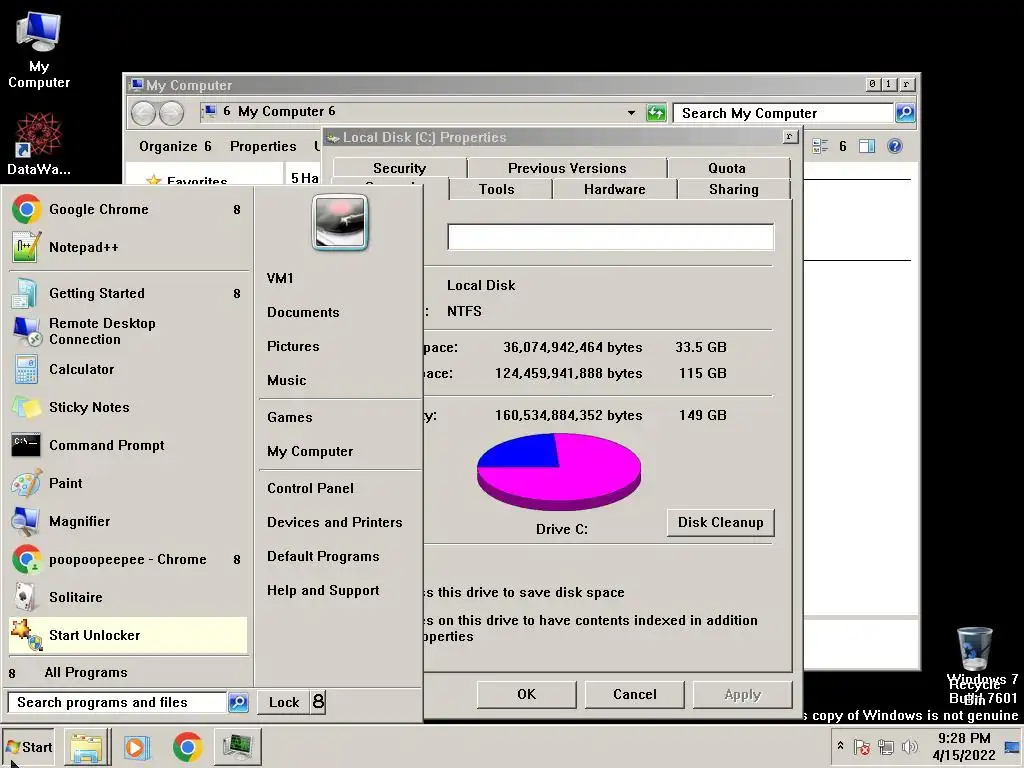Open the file explorer taskbar icon
The image size is (1024, 768).
(86, 746)
